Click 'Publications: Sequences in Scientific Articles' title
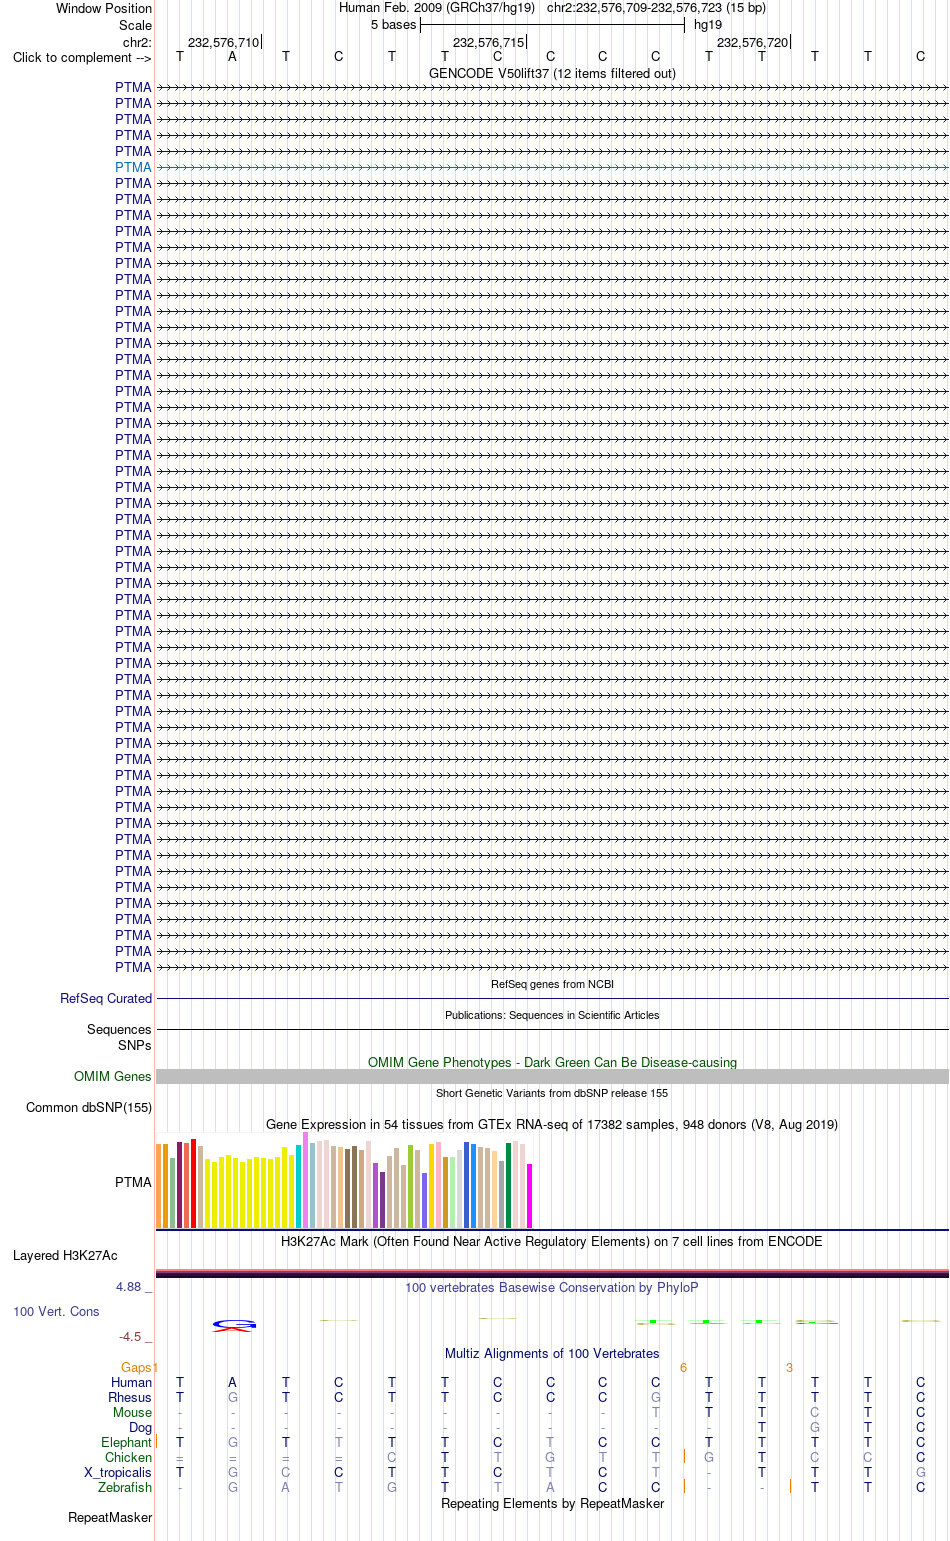This screenshot has height=1541, width=950. (552, 1015)
